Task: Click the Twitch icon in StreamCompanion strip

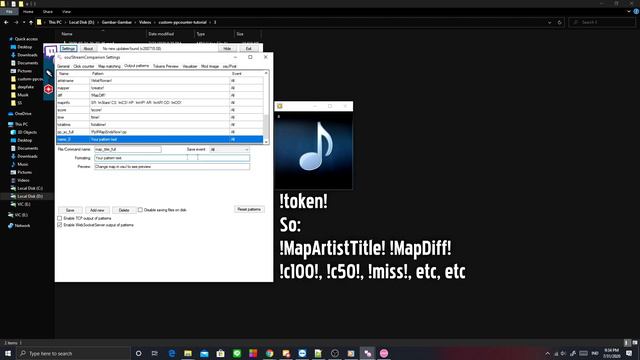Action: (x=50, y=51)
